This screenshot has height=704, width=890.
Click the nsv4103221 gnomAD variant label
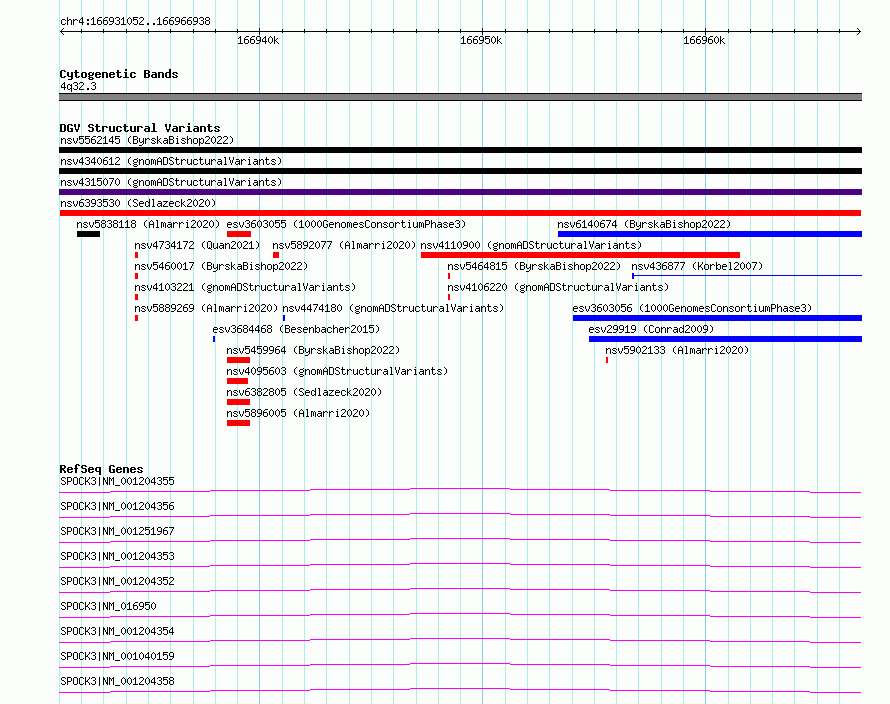[245, 287]
